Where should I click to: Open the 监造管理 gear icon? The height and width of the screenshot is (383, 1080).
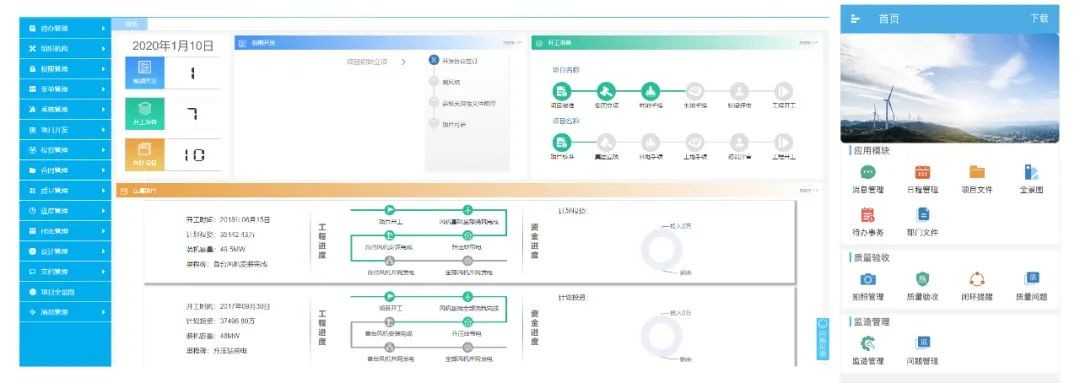[868, 343]
